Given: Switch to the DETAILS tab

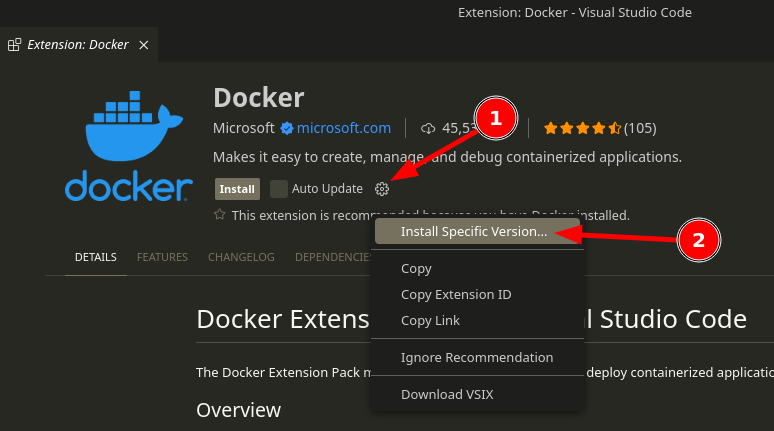Looking at the screenshot, I should click(96, 257).
